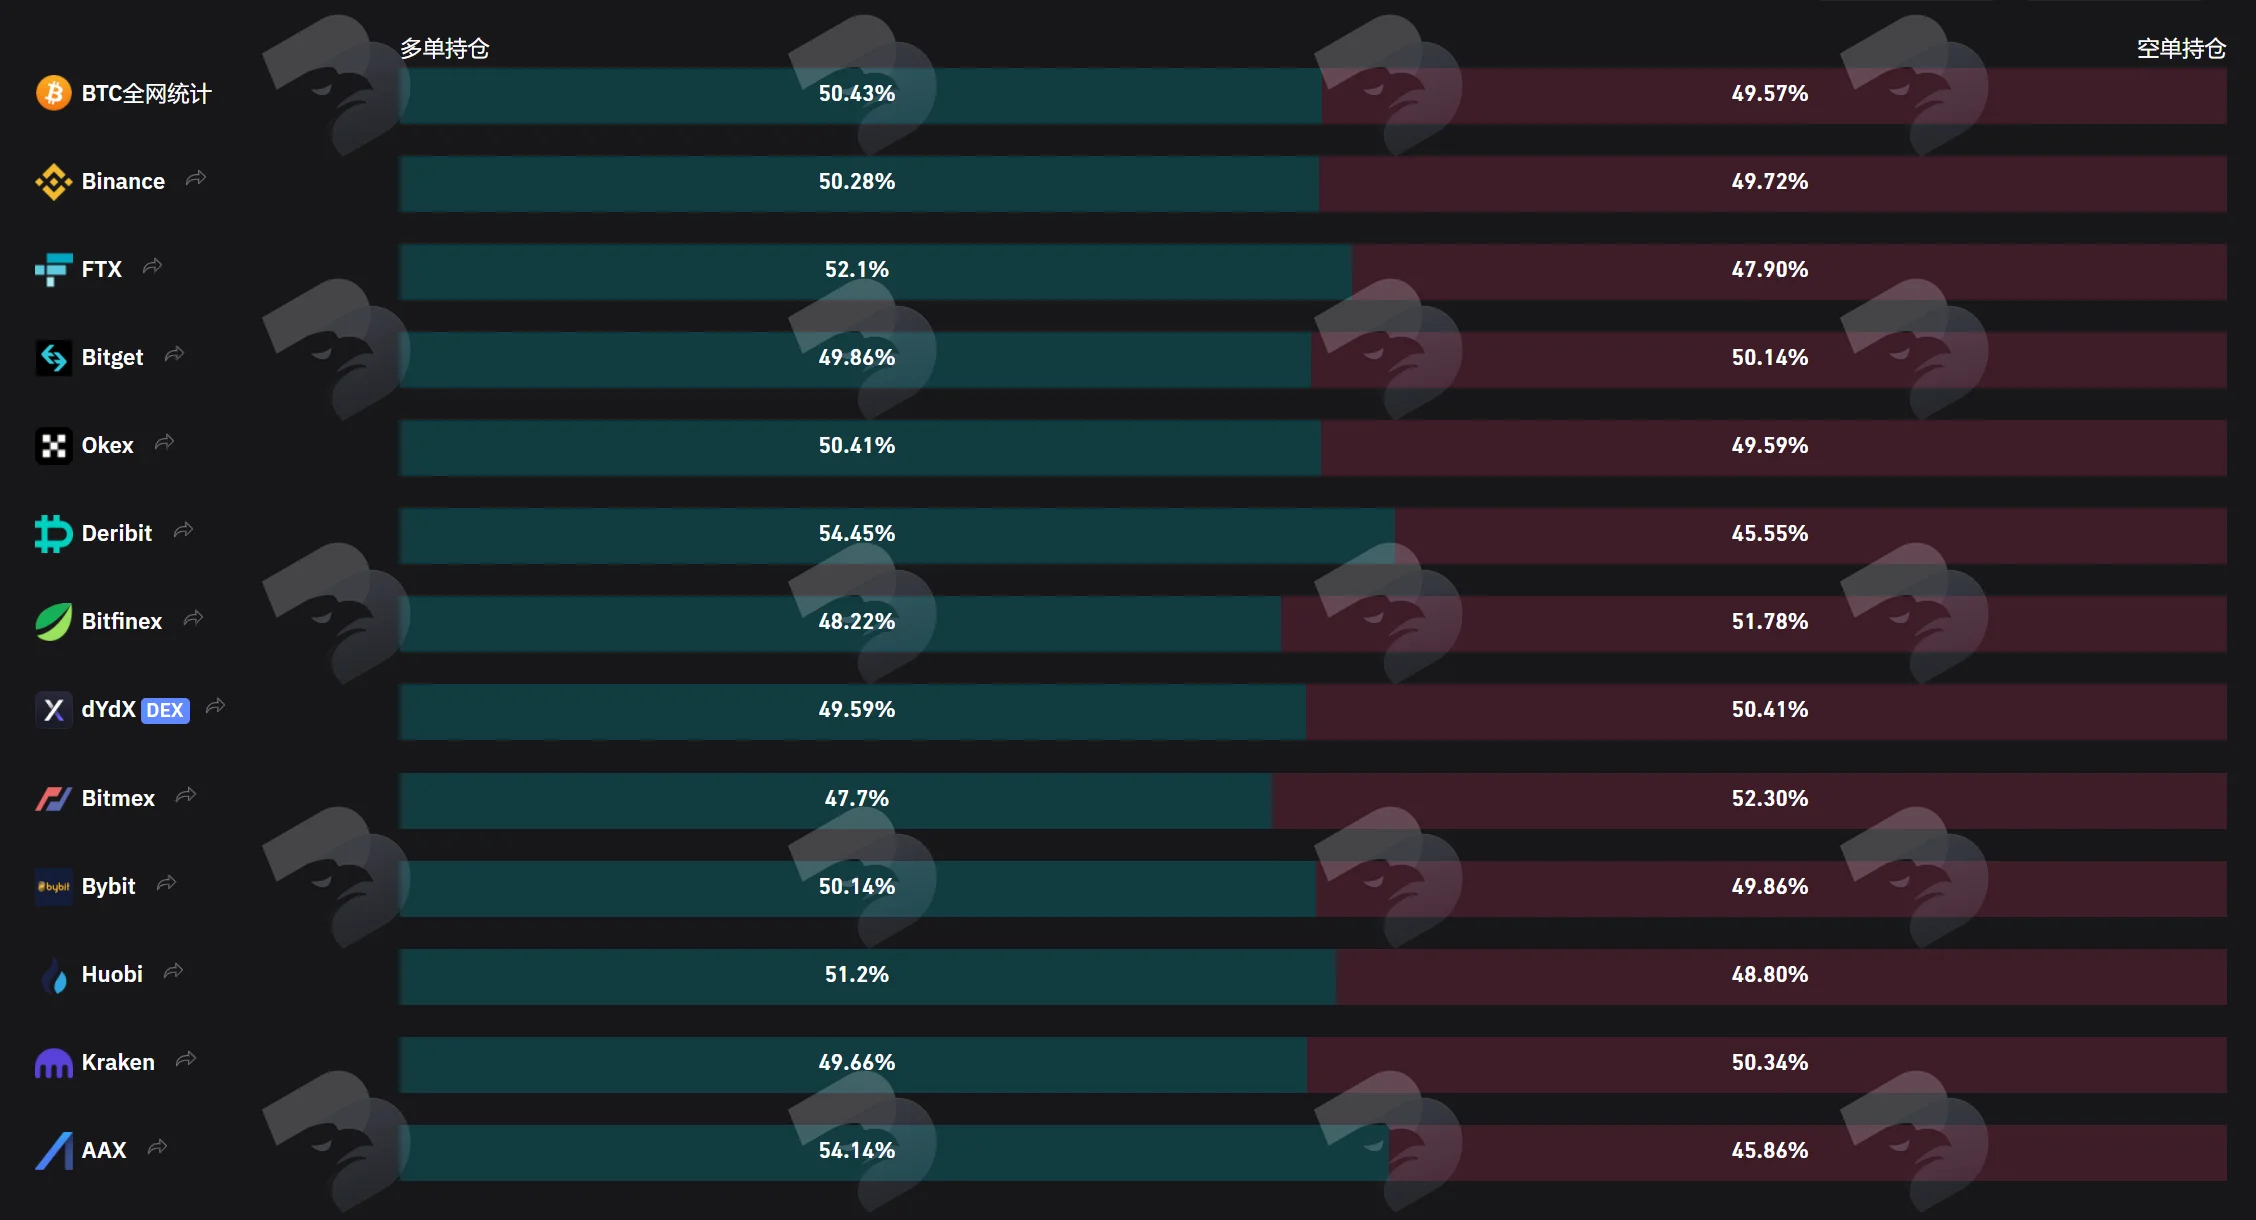Click the share arrow beside Deribit
The width and height of the screenshot is (2256, 1220).
tap(183, 530)
